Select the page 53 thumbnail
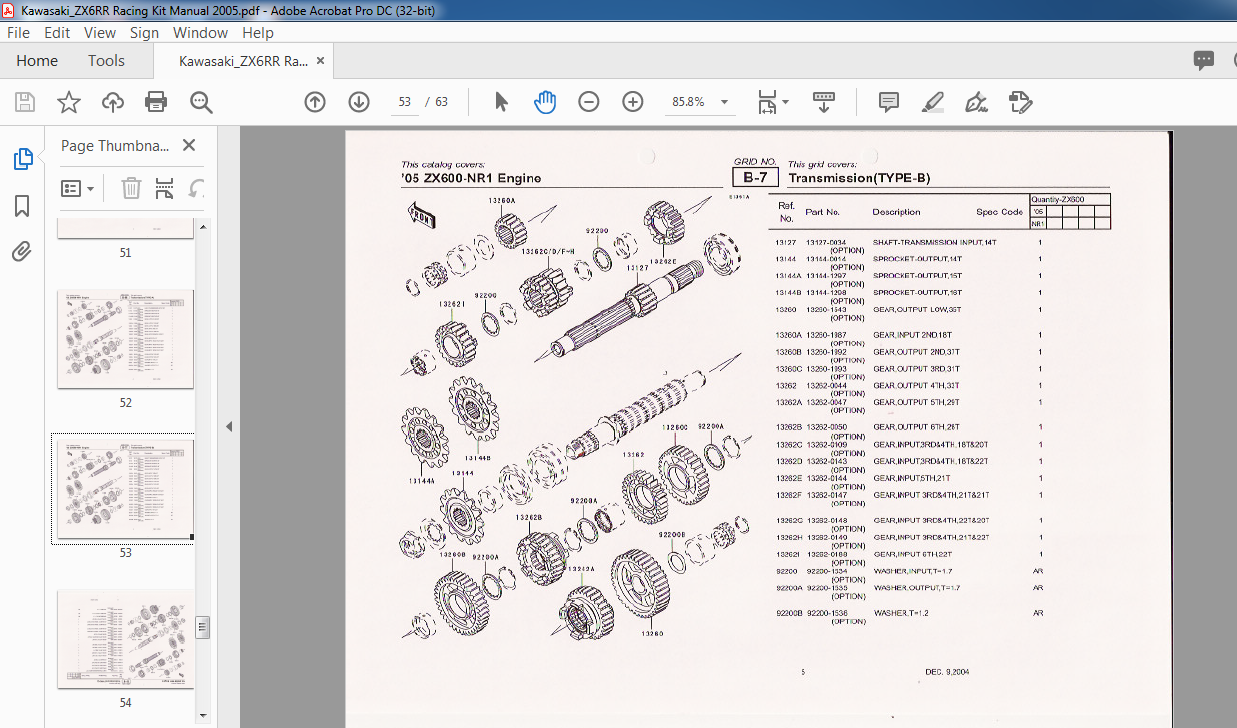Viewport: 1237px width, 728px height. 125,488
